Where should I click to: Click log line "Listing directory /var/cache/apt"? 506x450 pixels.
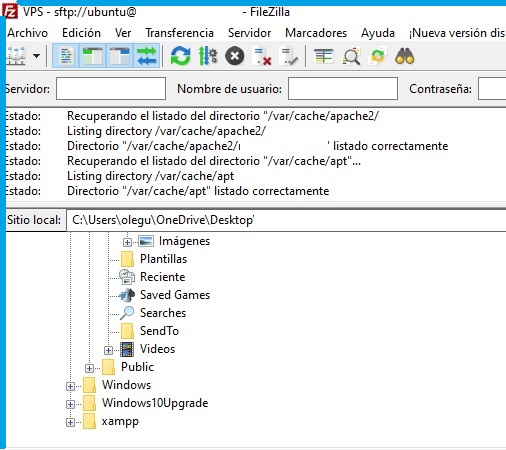click(150, 176)
